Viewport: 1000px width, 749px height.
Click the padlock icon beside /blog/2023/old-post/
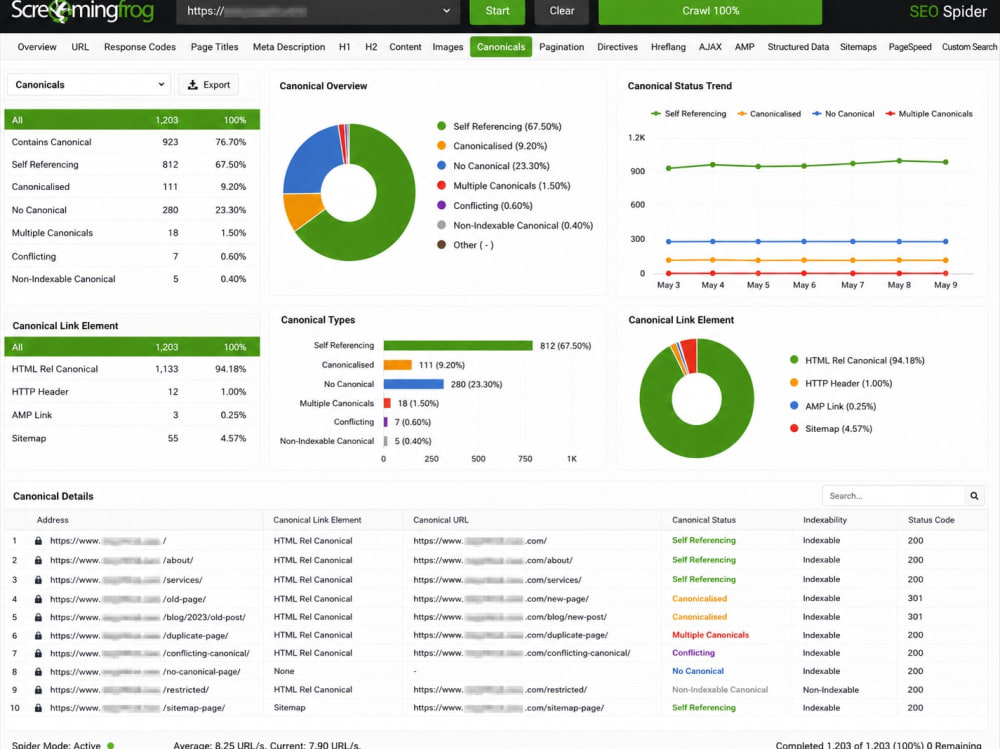tap(38, 617)
